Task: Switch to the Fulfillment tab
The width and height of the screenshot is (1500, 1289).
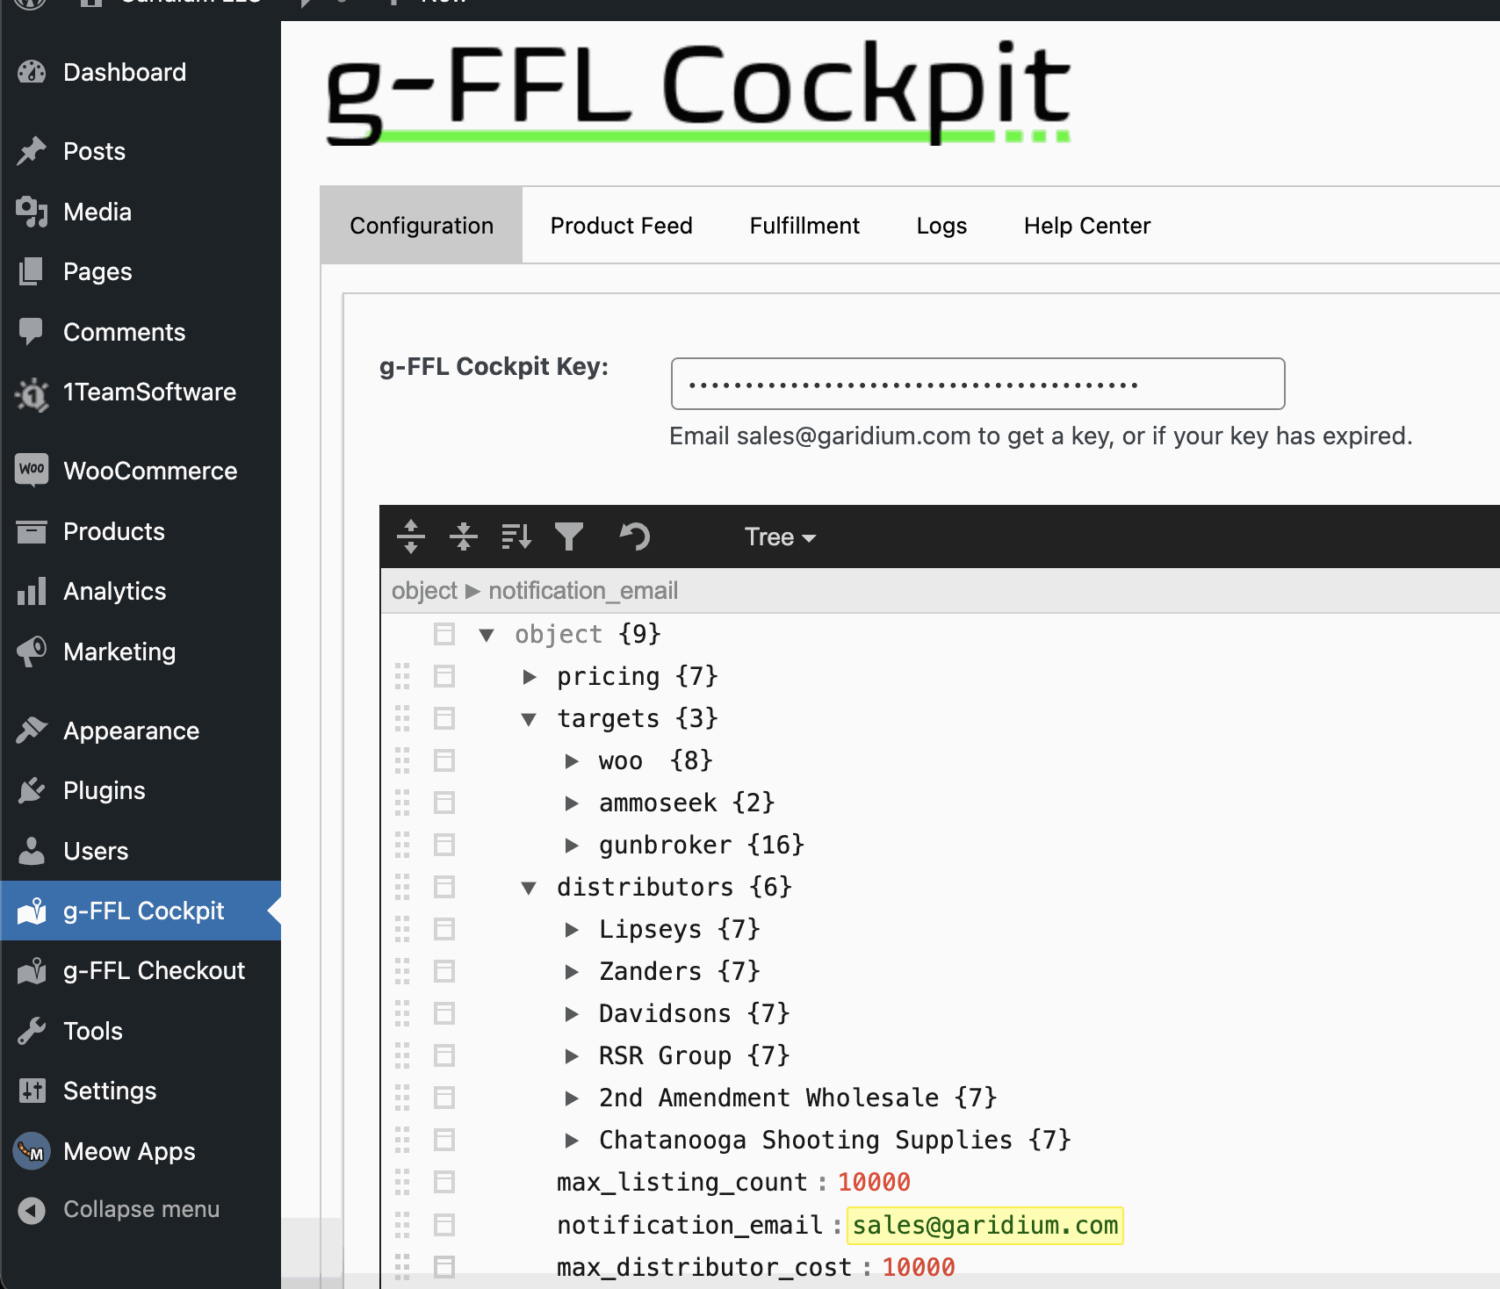Action: (x=804, y=225)
